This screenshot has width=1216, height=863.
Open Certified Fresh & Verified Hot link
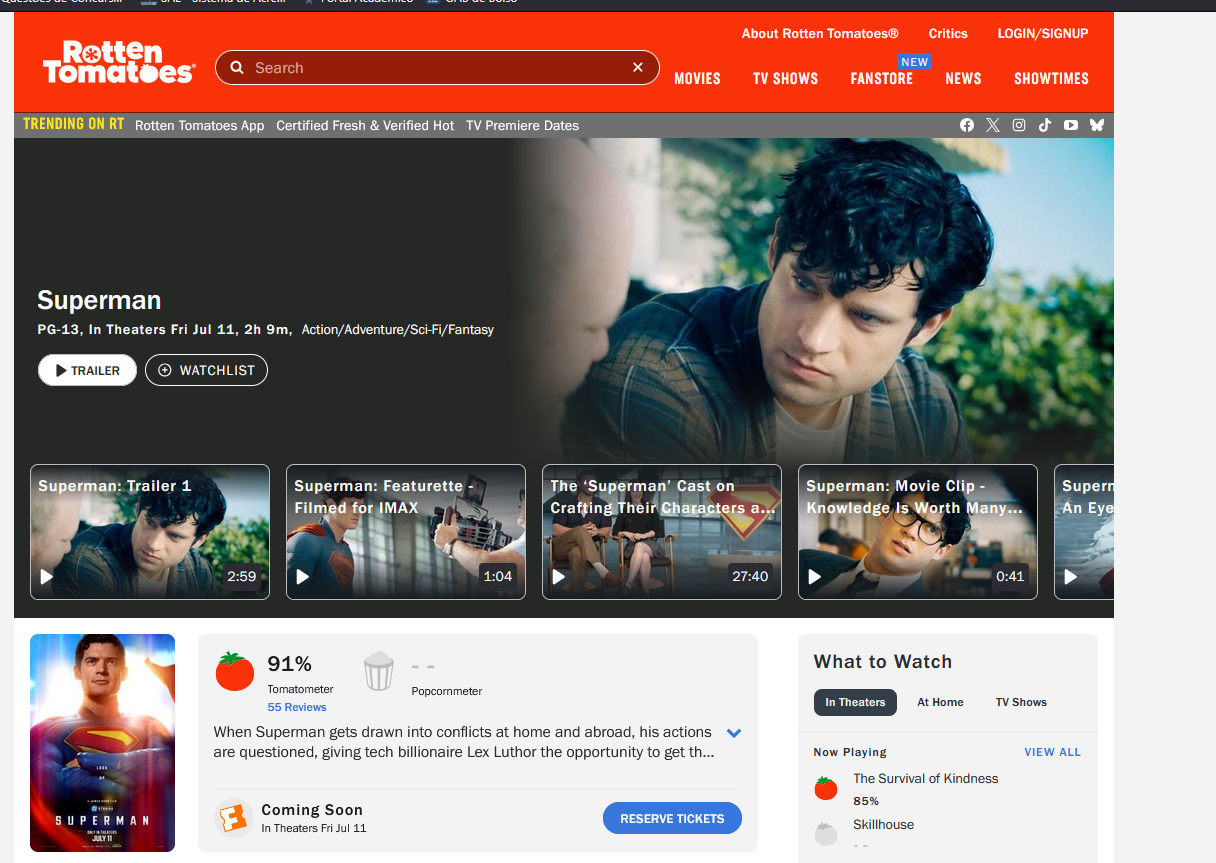[x=365, y=125]
